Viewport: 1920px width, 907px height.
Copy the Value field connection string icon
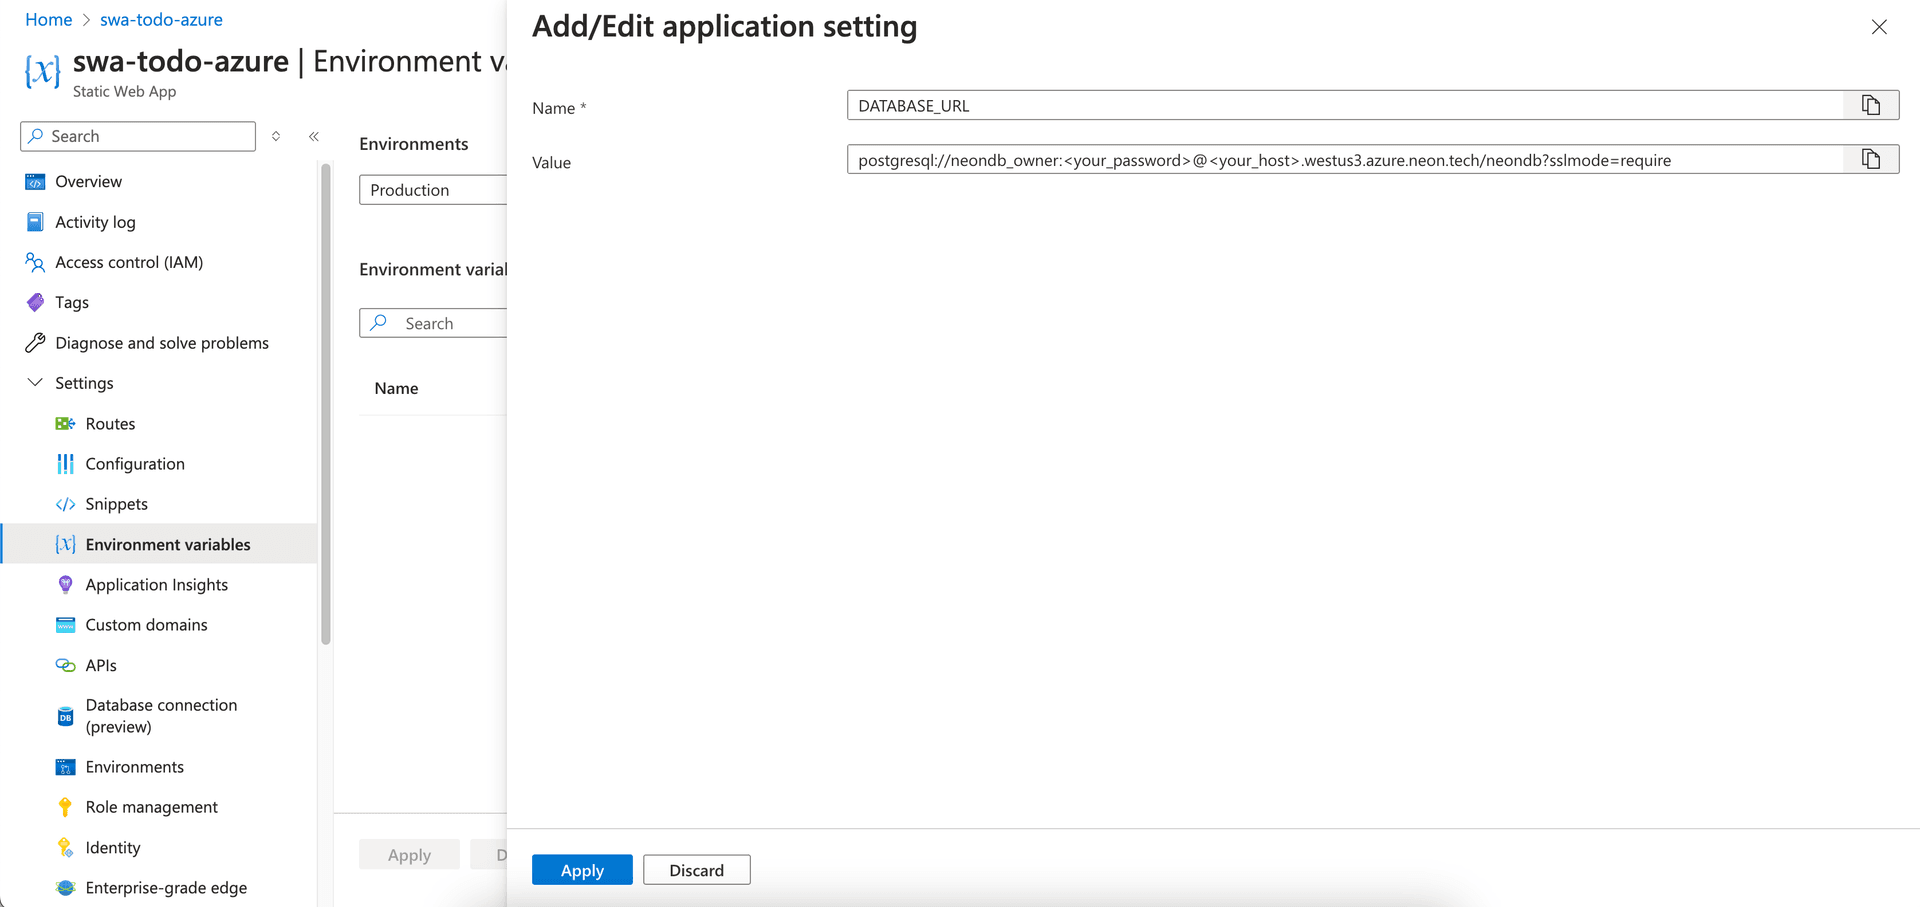click(1870, 160)
